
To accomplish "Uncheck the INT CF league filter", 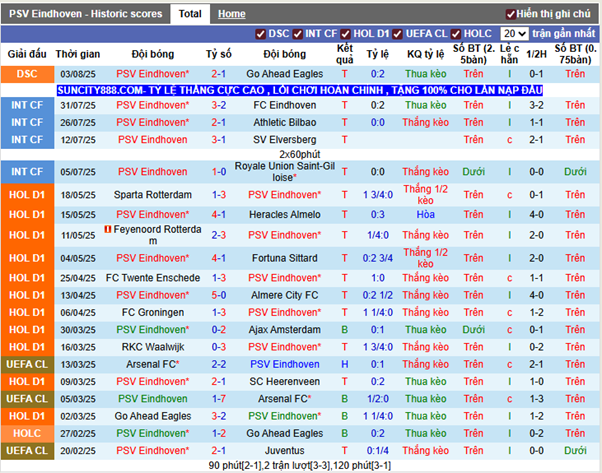I will pyautogui.click(x=298, y=34).
